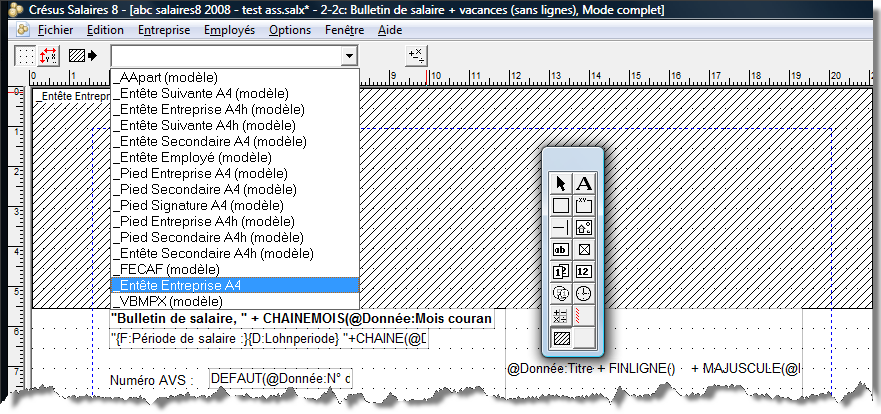Choose '_Pied Entreprise A4 (modèle)'
This screenshot has width=881, height=414.
[x=235, y=173]
